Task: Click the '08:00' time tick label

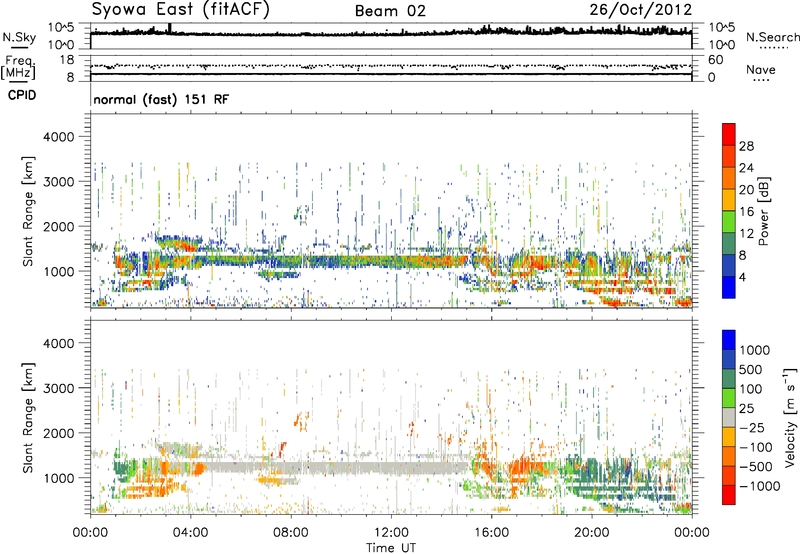Action: coord(291,533)
